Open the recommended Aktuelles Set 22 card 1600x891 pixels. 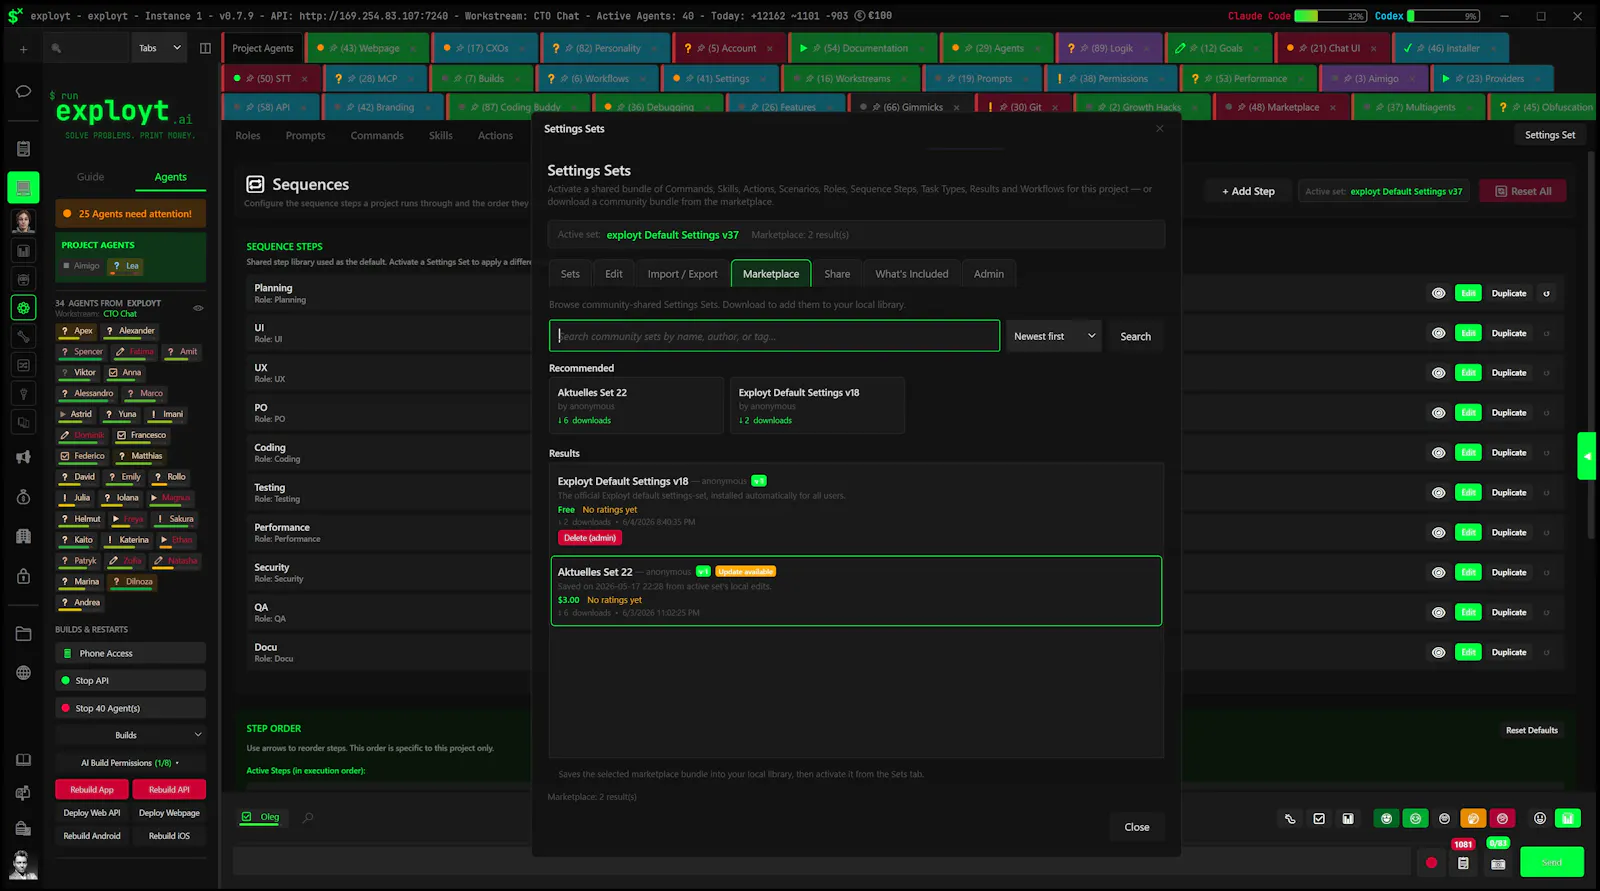point(636,405)
